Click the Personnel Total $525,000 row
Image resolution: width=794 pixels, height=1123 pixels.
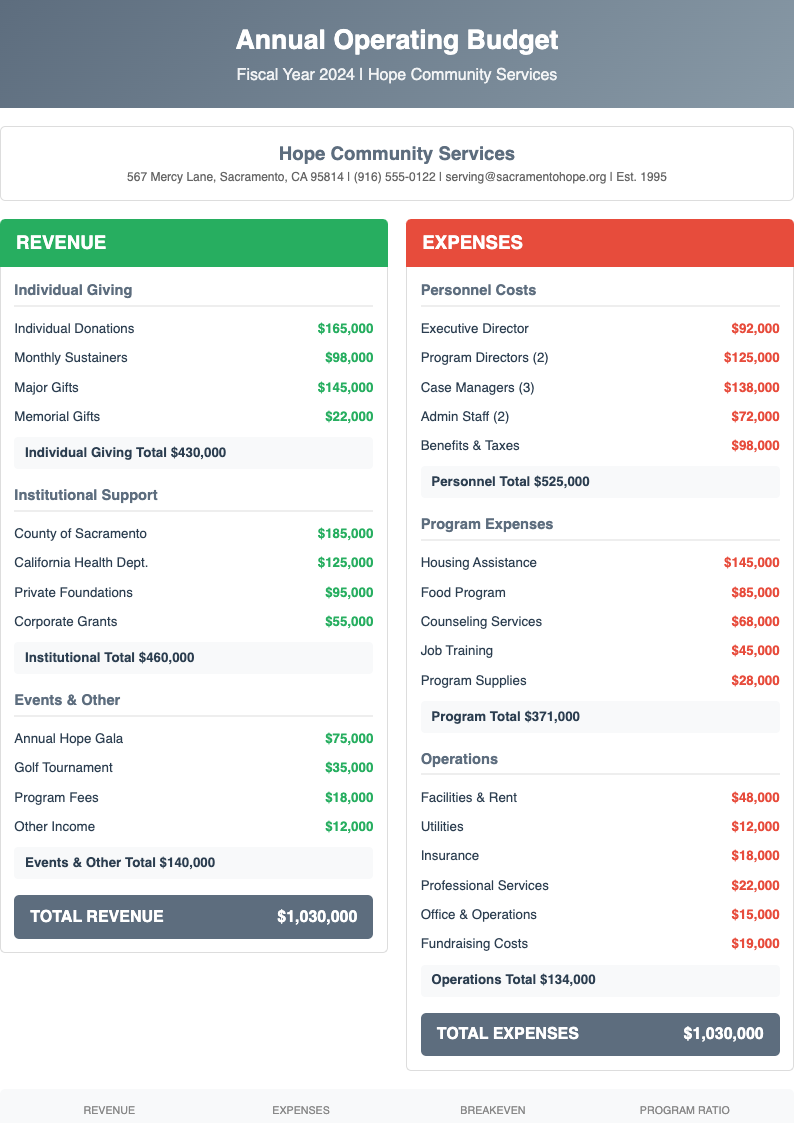(x=600, y=482)
